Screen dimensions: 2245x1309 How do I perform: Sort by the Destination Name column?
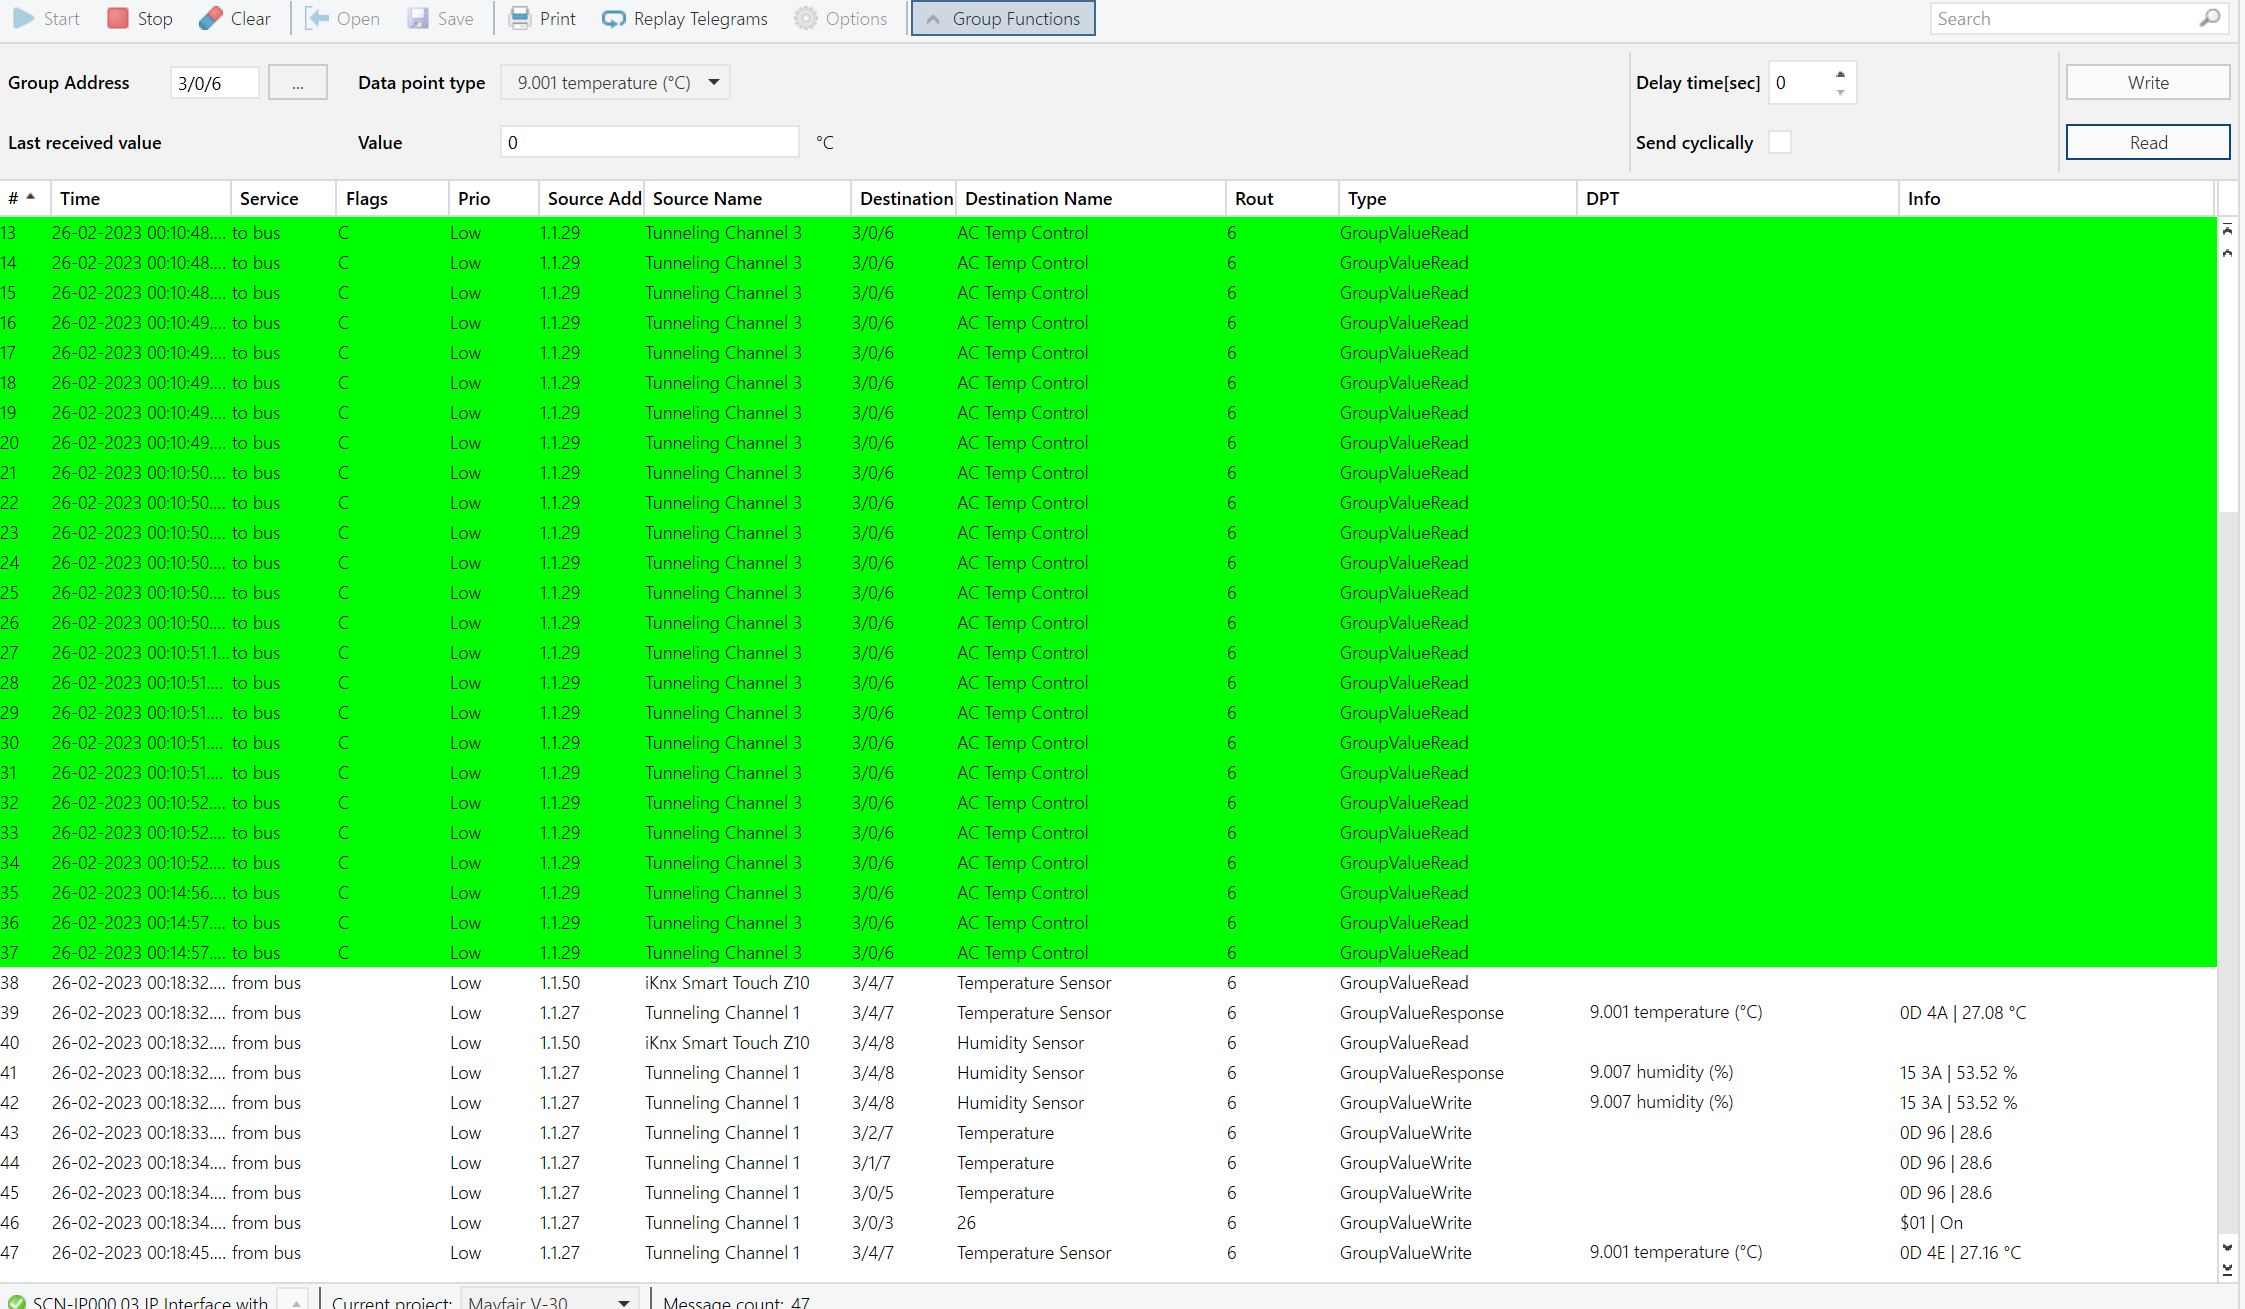point(1038,198)
